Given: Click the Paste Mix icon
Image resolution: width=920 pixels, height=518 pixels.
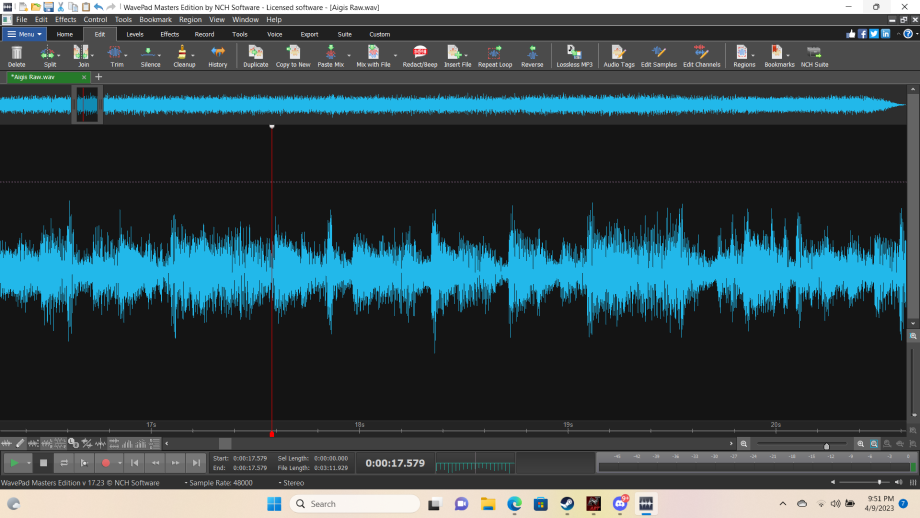Looking at the screenshot, I should [x=330, y=56].
